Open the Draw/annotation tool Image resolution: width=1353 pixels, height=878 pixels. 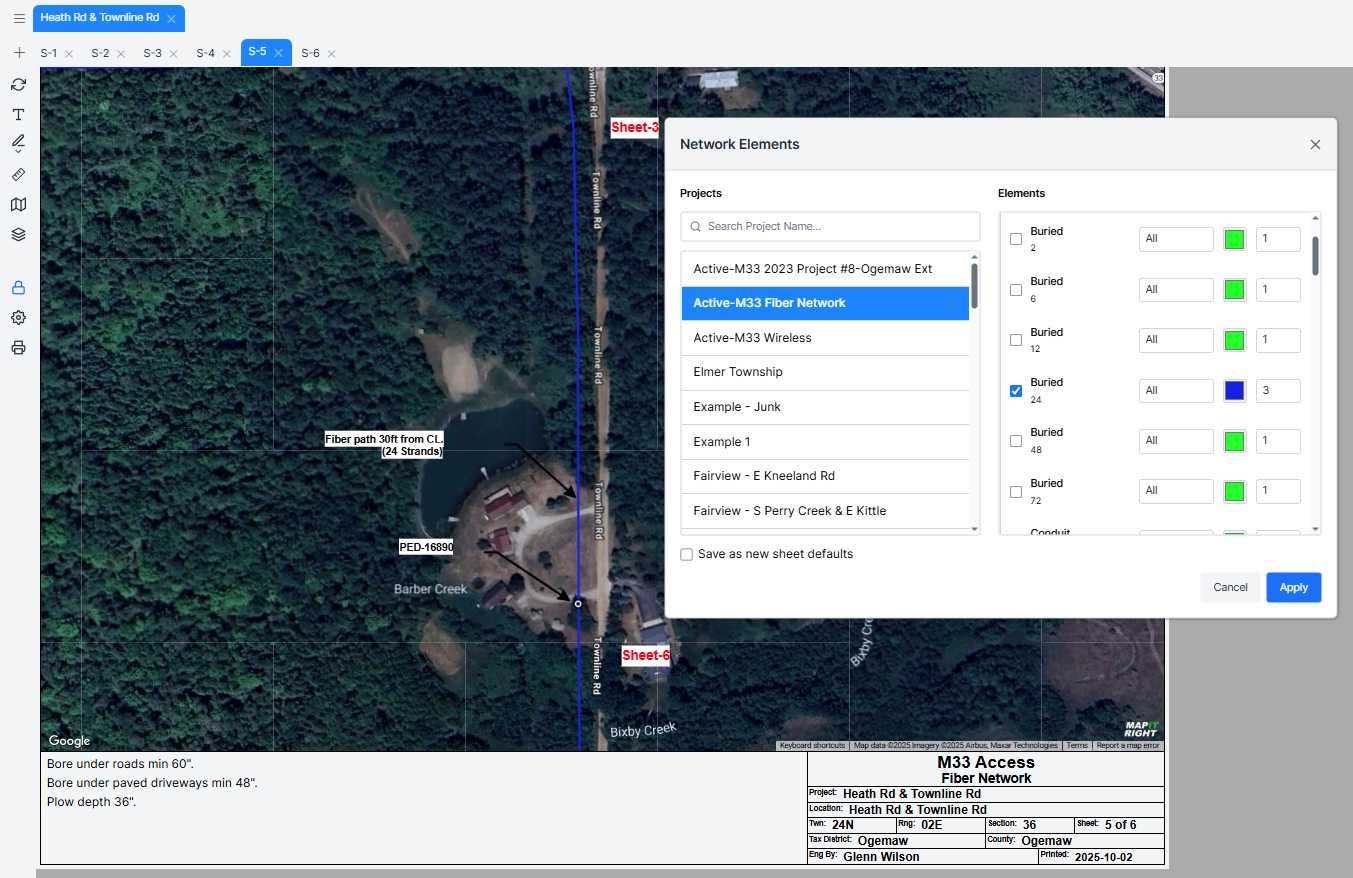18,143
